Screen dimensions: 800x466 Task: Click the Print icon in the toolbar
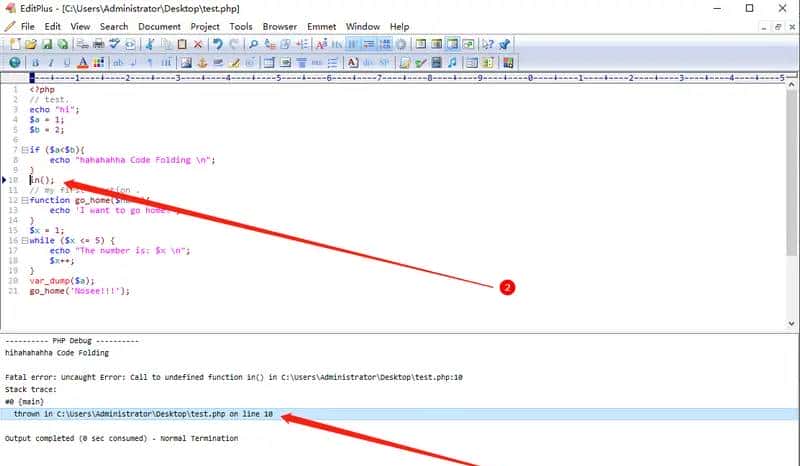(x=98, y=44)
